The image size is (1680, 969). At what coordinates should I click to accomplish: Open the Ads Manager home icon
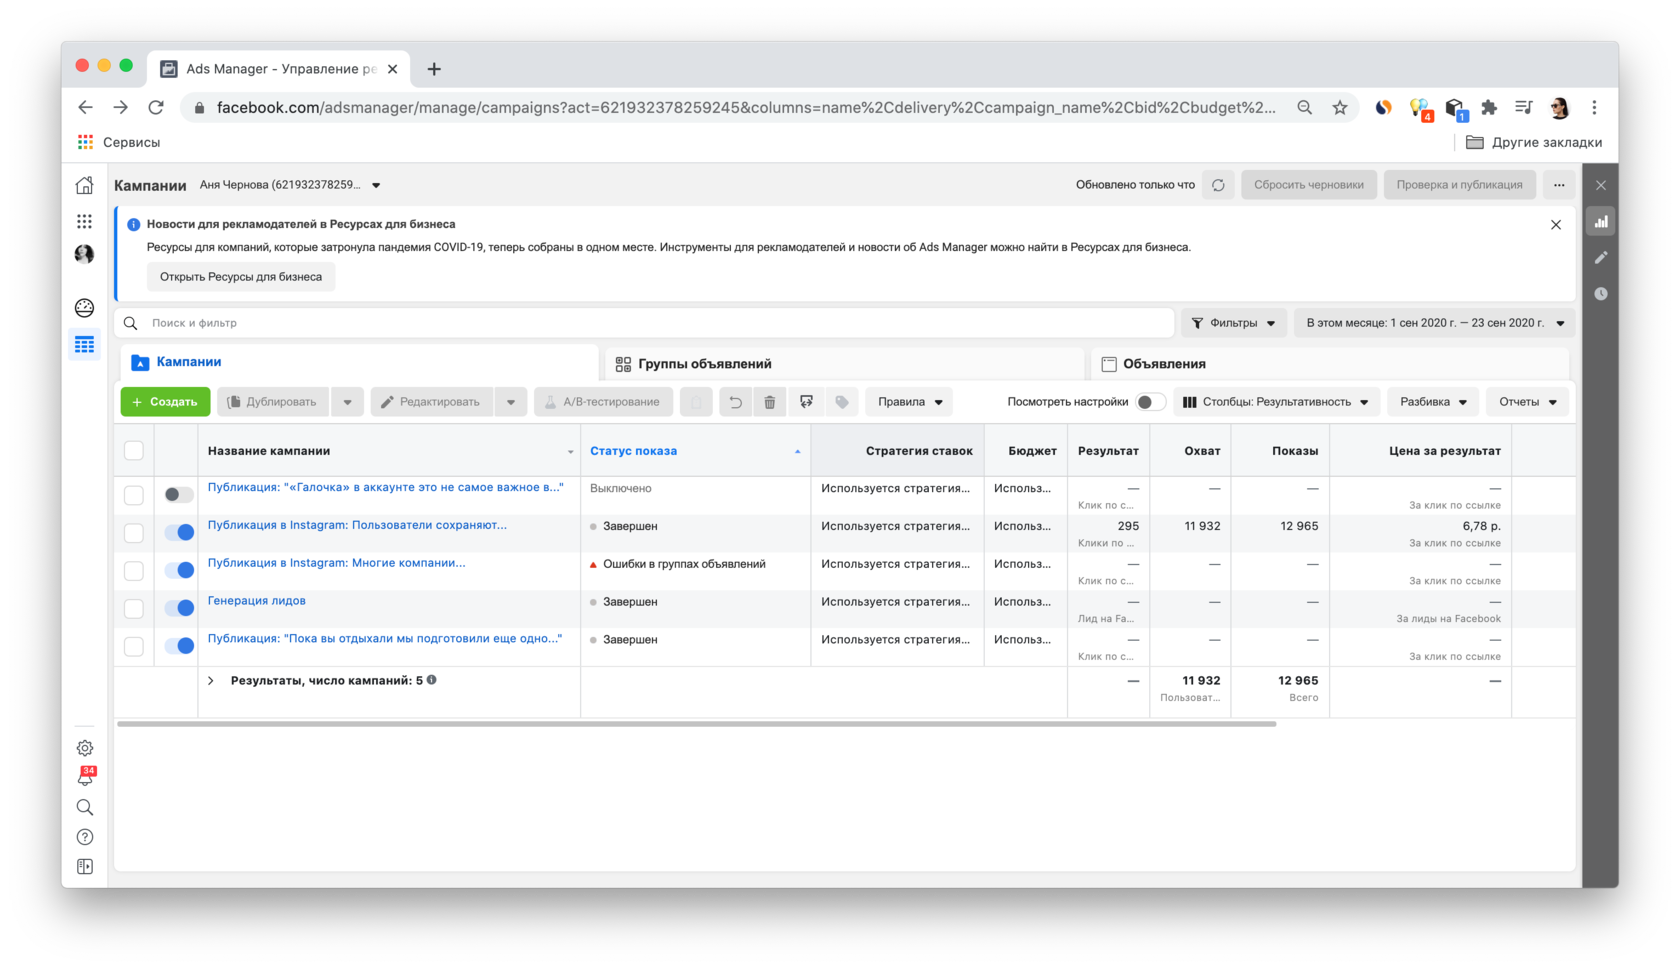(85, 185)
